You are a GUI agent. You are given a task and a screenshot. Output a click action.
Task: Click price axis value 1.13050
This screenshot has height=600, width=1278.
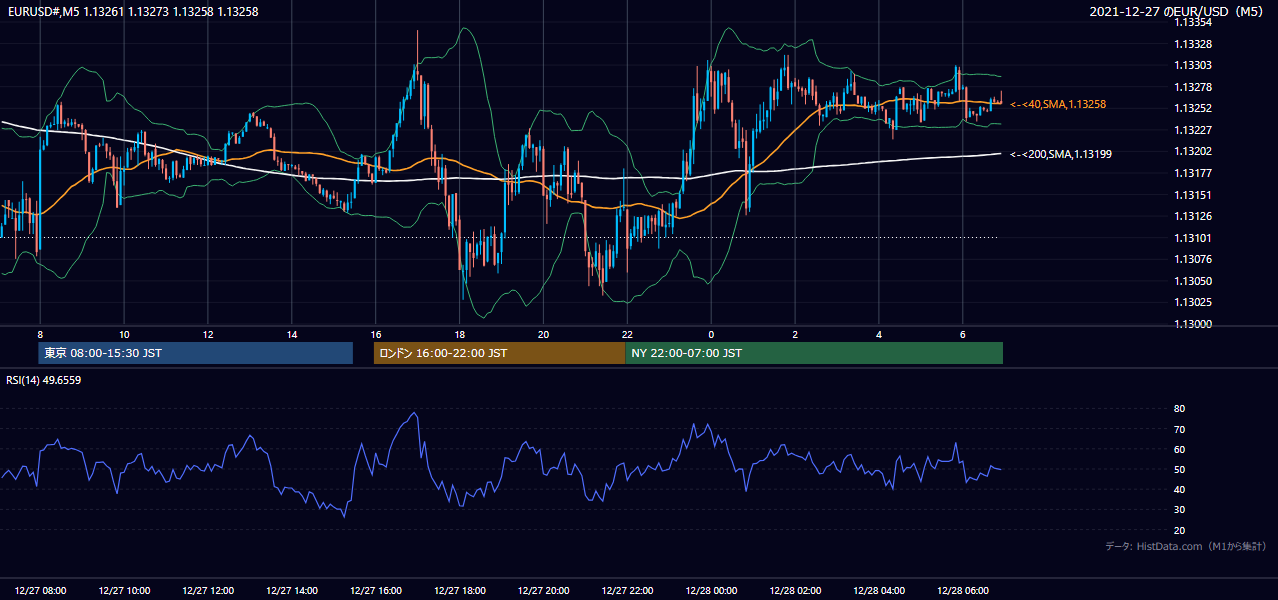point(1193,281)
